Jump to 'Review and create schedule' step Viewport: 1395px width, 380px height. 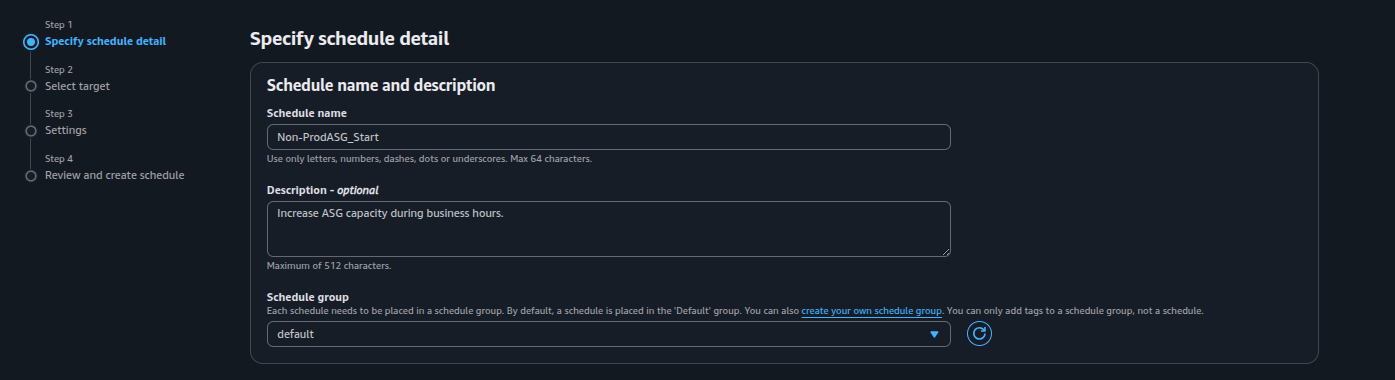point(114,175)
